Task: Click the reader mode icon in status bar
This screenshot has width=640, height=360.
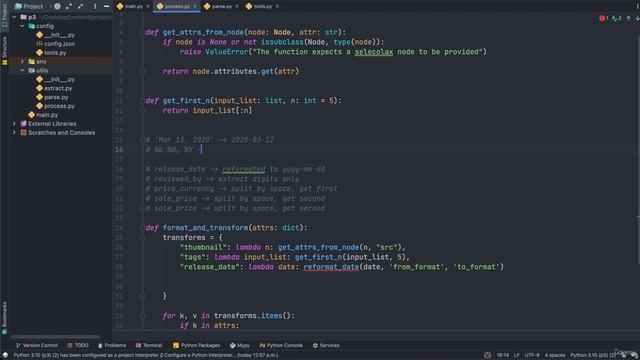Action: click(487, 355)
